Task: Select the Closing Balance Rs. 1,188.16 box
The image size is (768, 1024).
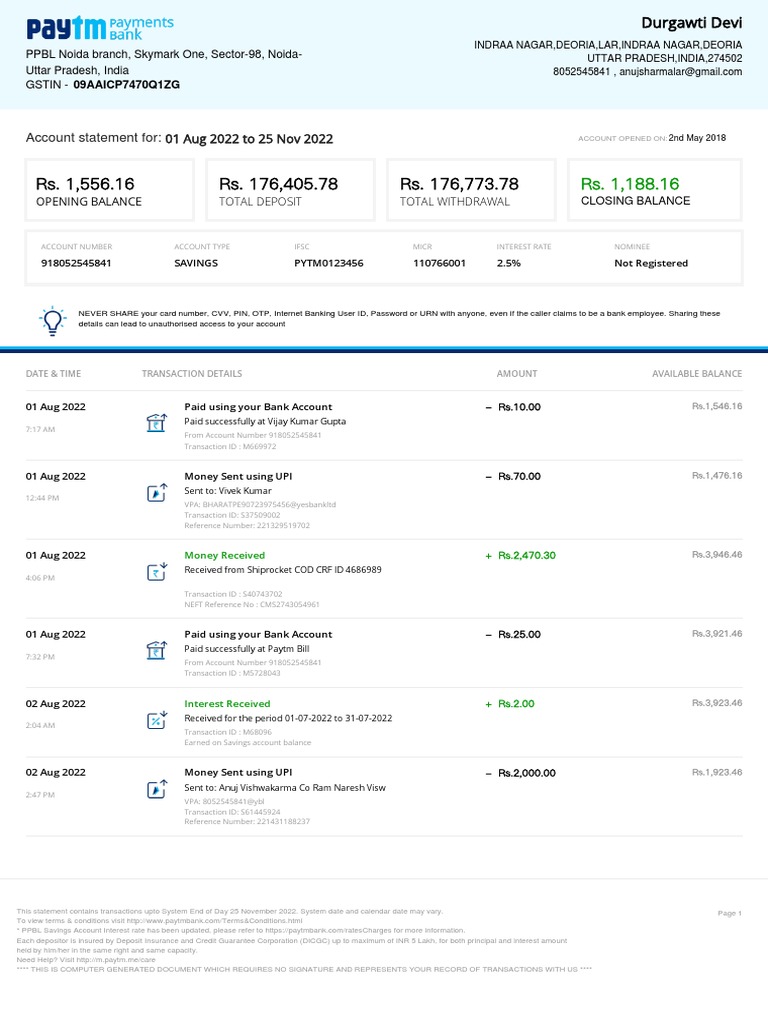Action: (654, 190)
